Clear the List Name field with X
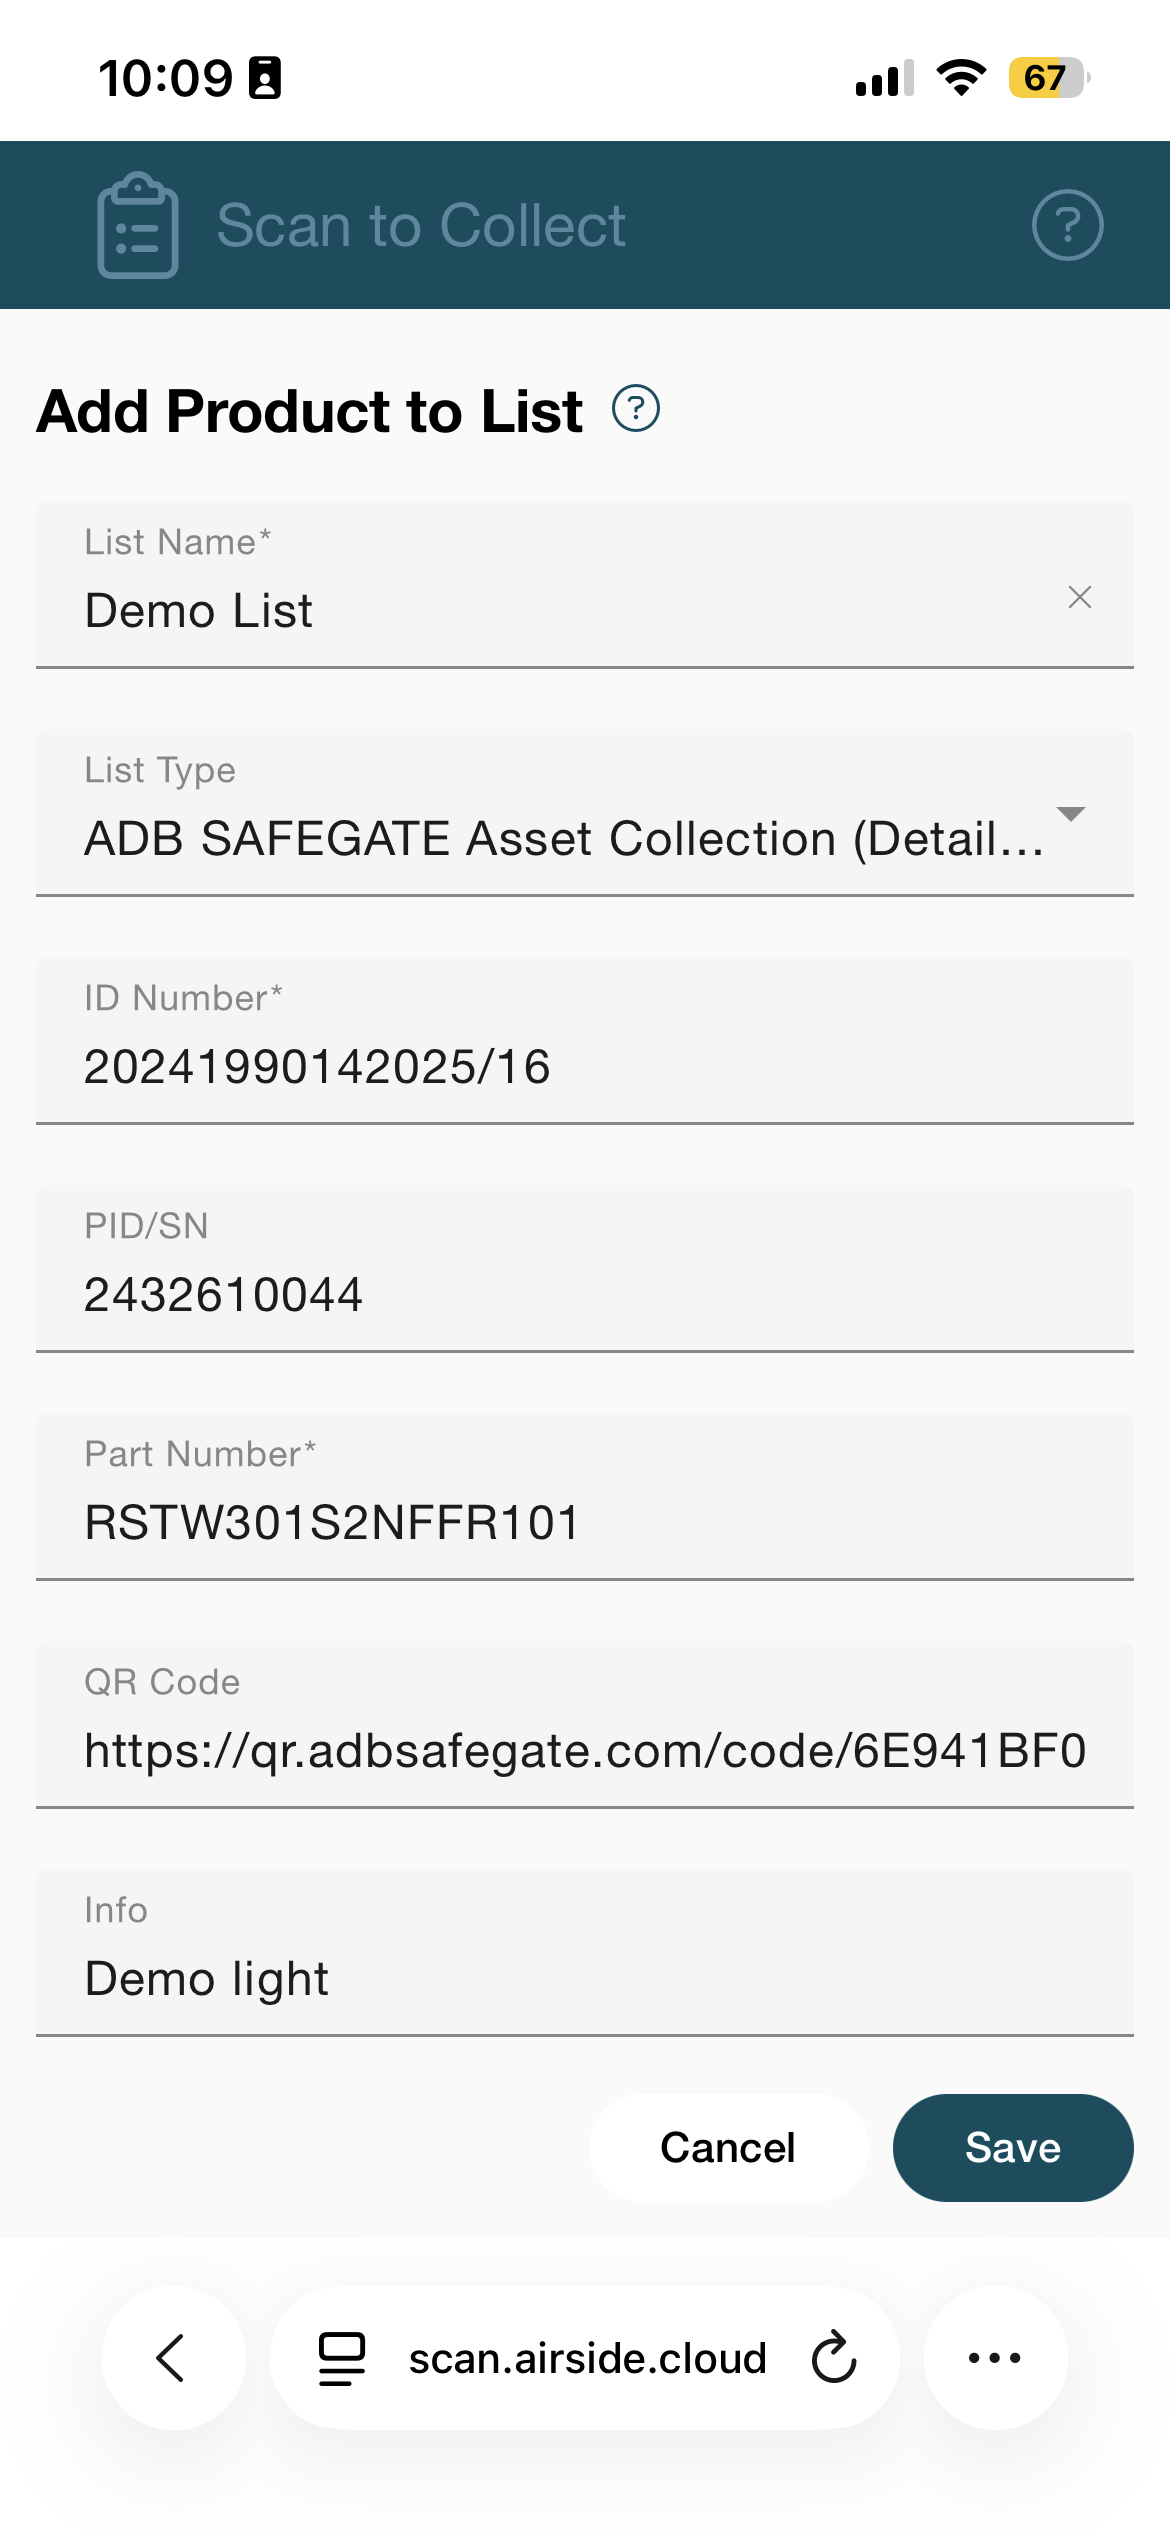Viewport: 1170px width, 2532px height. pyautogui.click(x=1079, y=598)
